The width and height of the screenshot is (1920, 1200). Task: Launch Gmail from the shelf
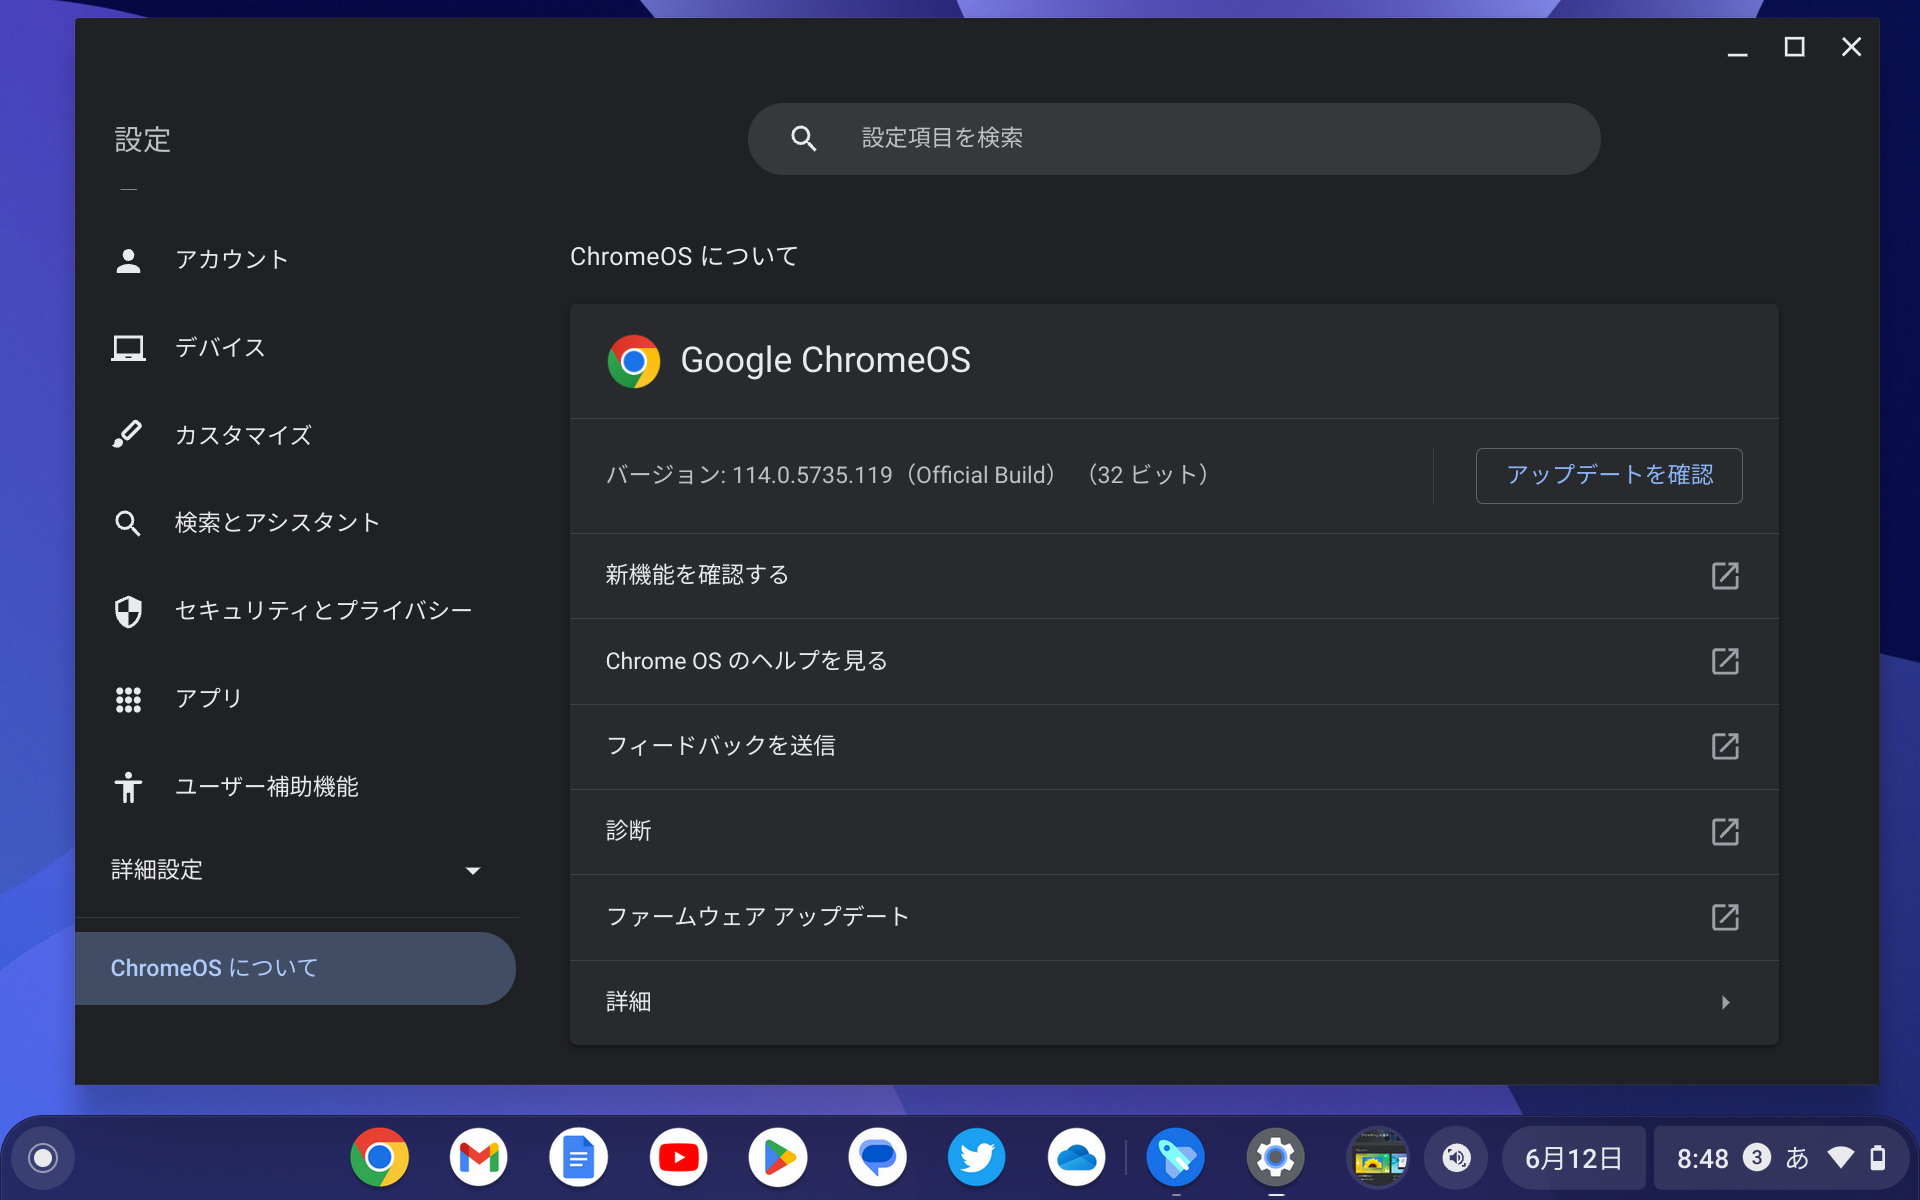pos(478,1157)
